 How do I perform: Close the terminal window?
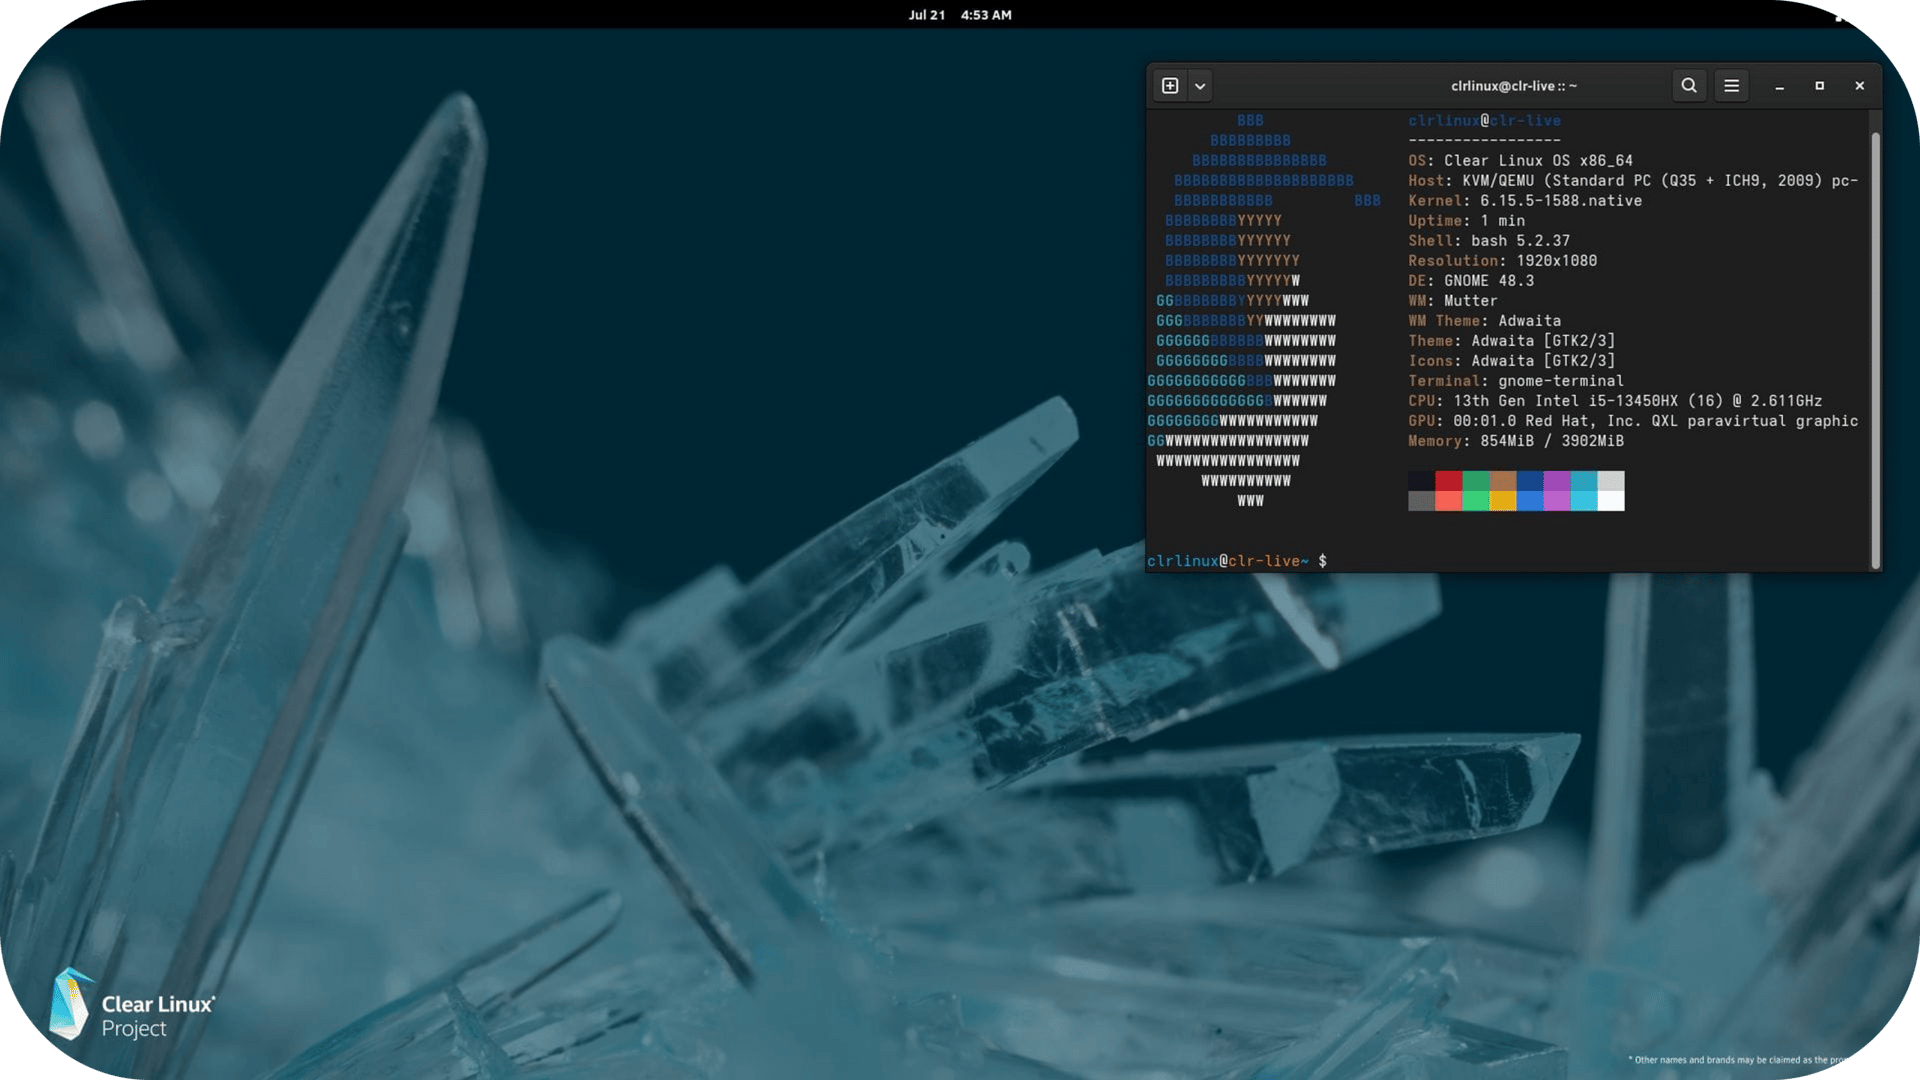tap(1860, 86)
